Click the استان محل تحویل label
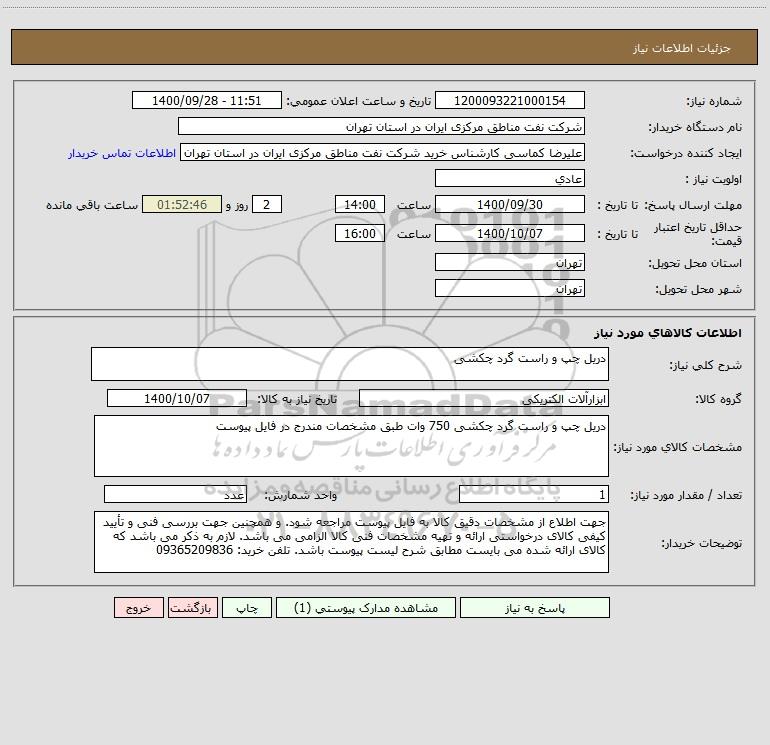The height and width of the screenshot is (745, 770). click(x=695, y=263)
